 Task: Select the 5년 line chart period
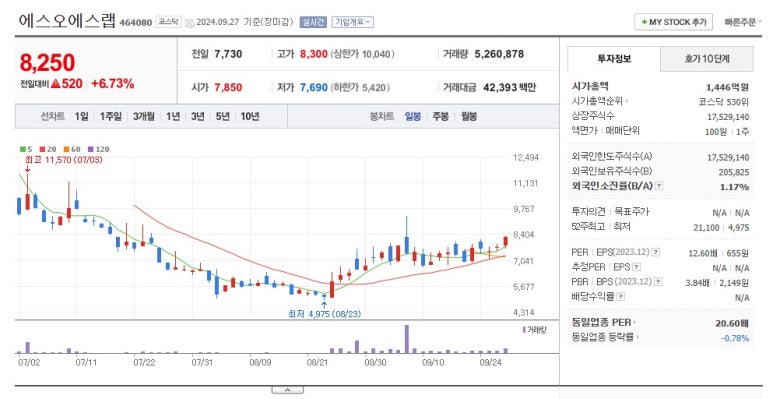[x=223, y=116]
